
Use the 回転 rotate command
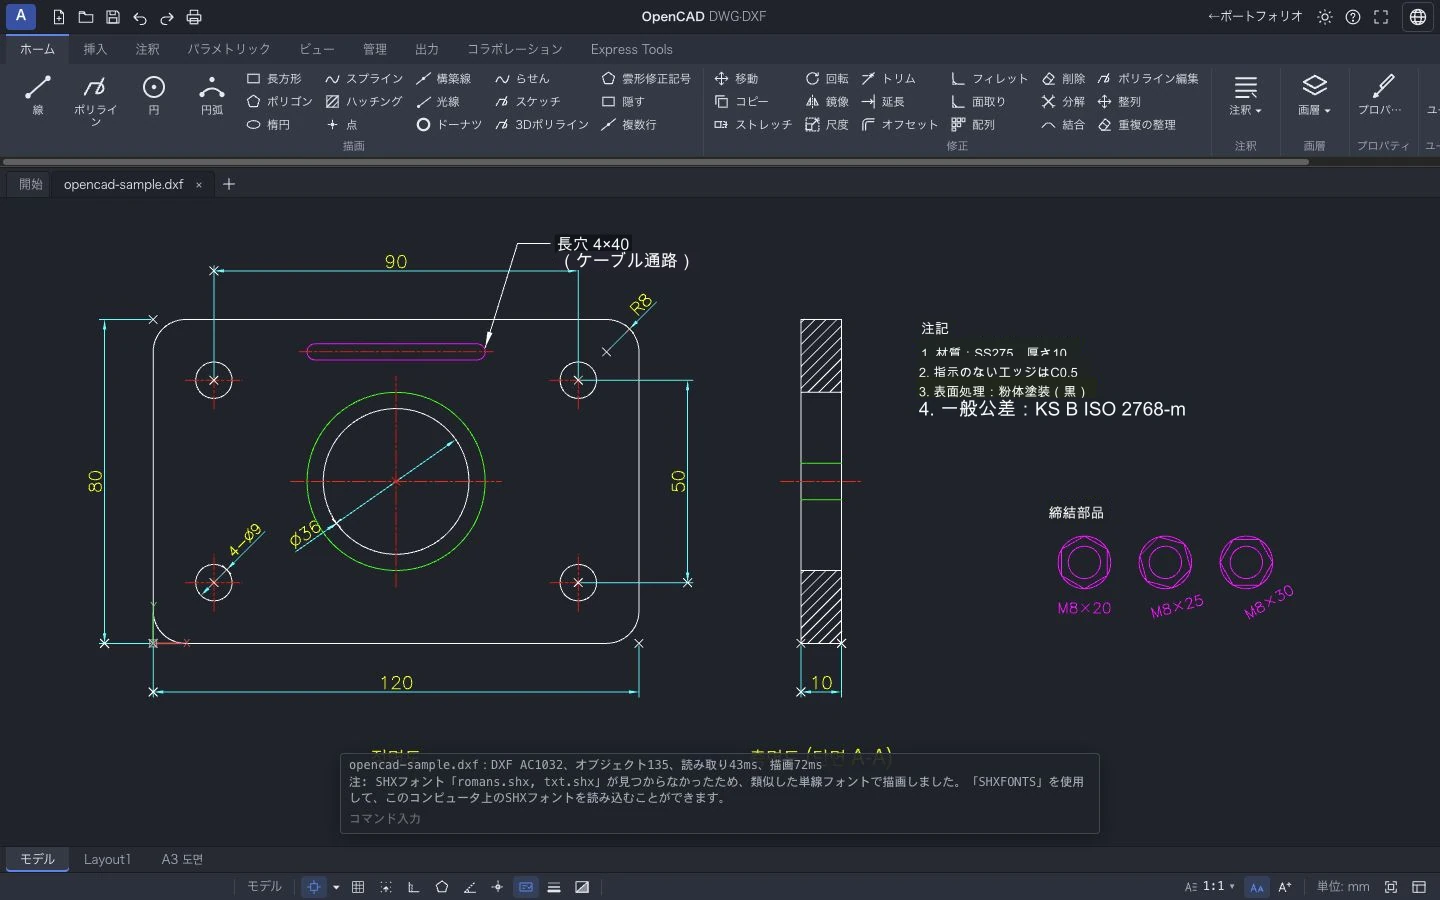(x=827, y=78)
